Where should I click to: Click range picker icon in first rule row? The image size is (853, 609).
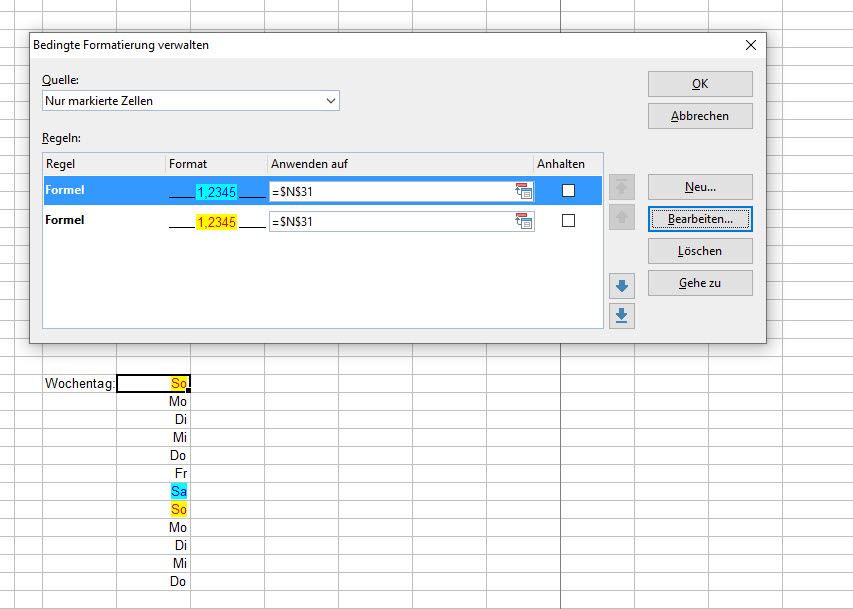pyautogui.click(x=524, y=191)
